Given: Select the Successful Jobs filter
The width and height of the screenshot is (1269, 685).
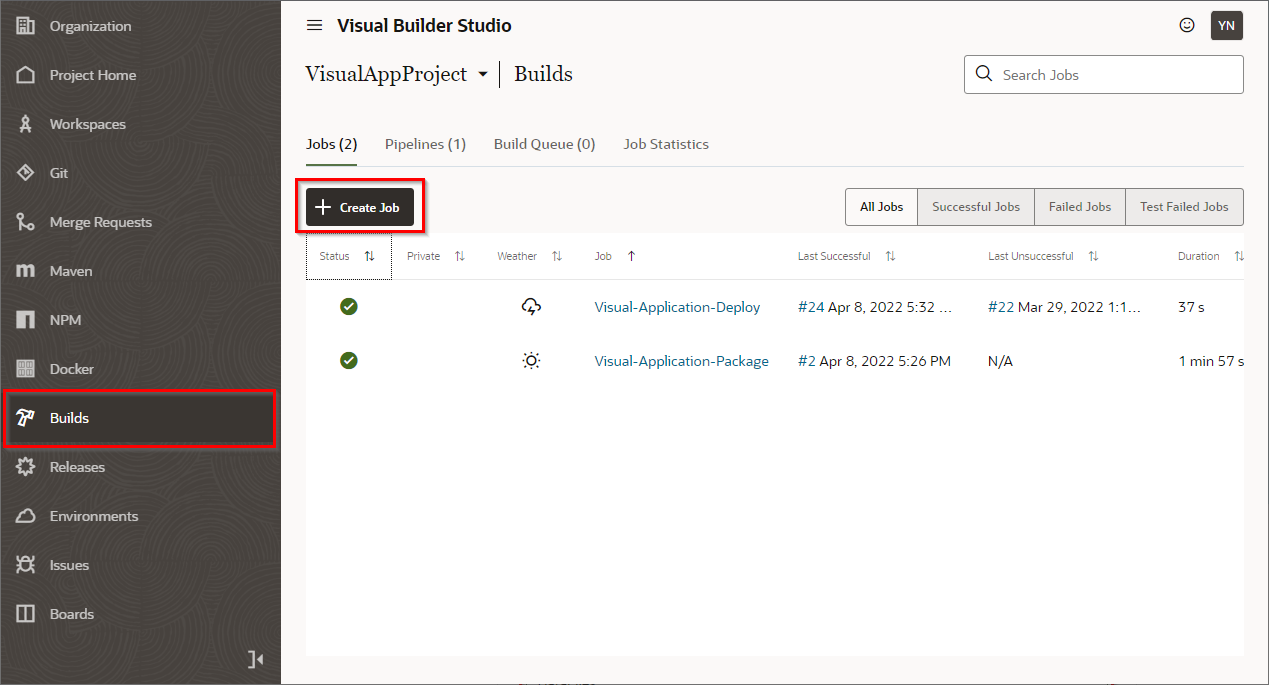Looking at the screenshot, I should tap(975, 207).
